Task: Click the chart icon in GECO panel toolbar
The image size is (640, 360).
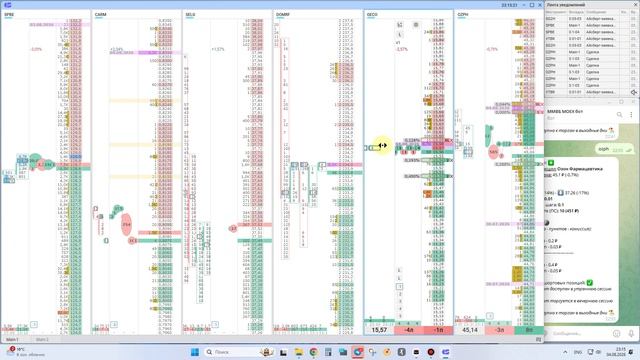Action: coord(400,25)
